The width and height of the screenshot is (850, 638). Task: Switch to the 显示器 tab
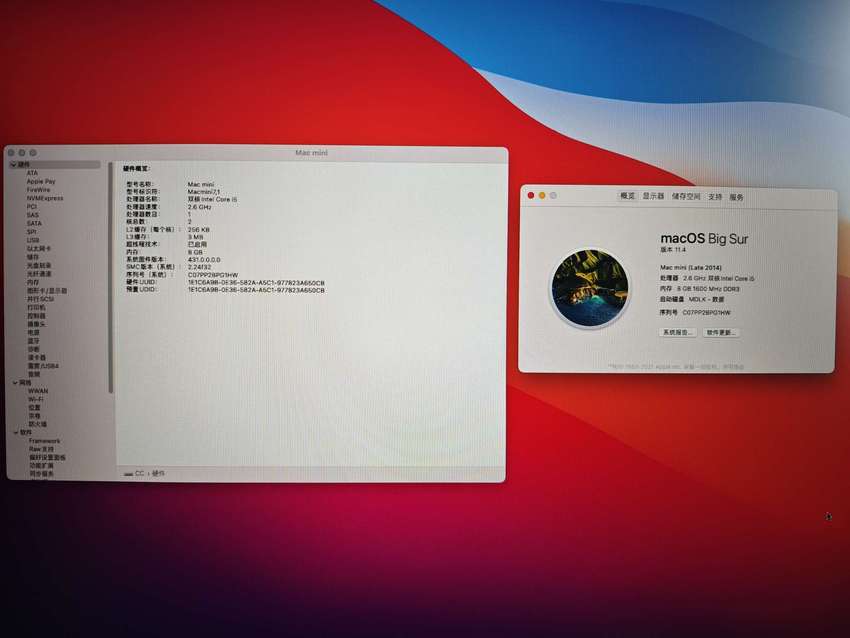(x=653, y=196)
